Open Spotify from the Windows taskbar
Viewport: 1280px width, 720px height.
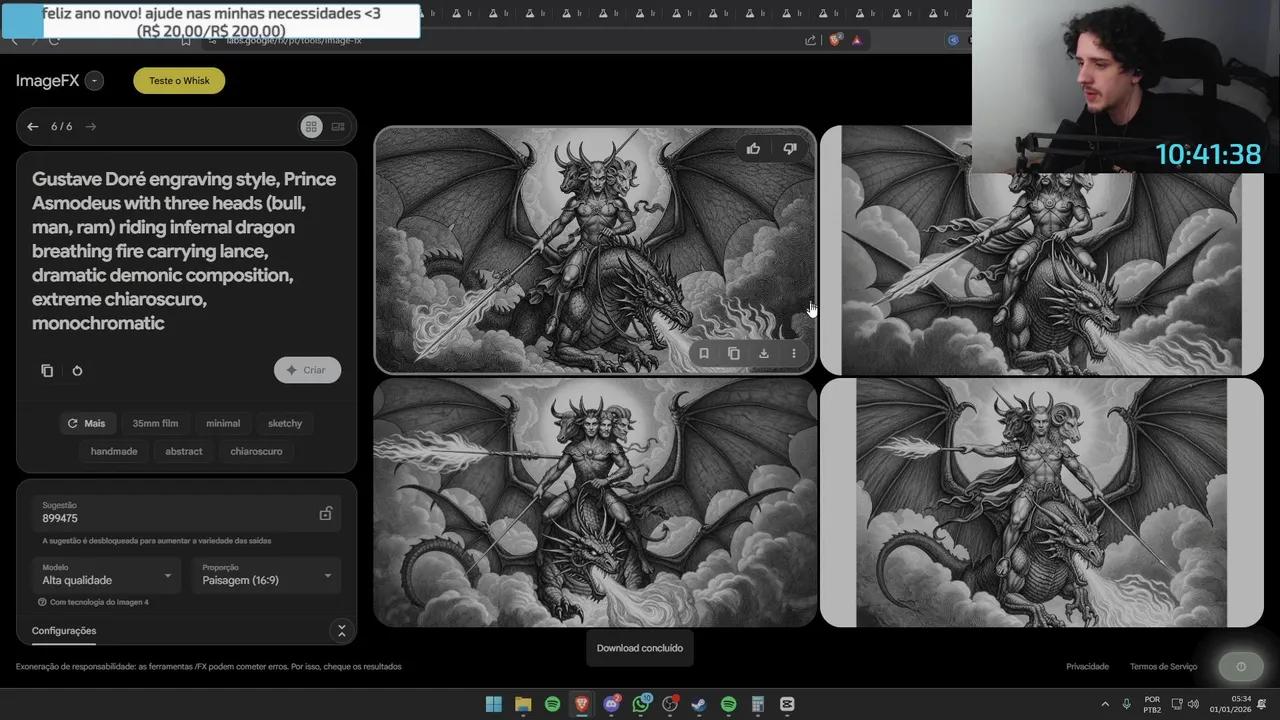tap(552, 704)
